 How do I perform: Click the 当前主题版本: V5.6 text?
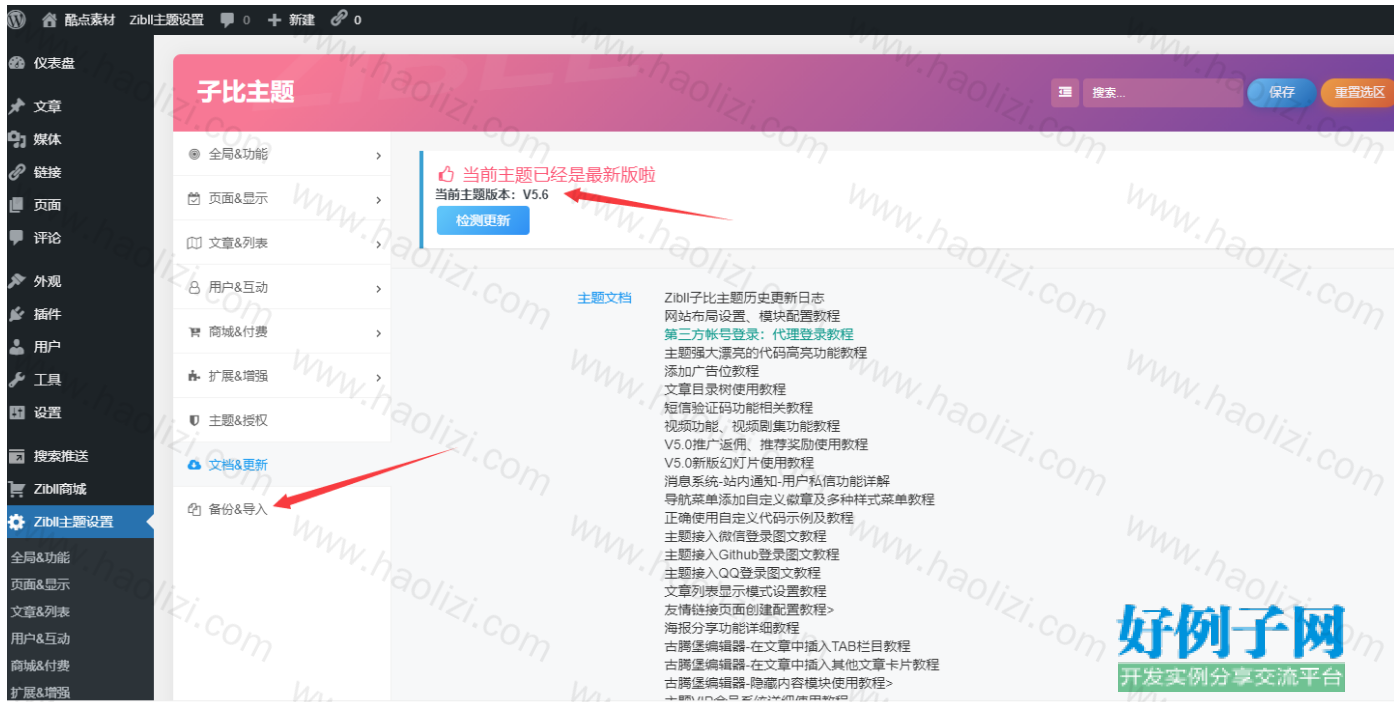(491, 194)
